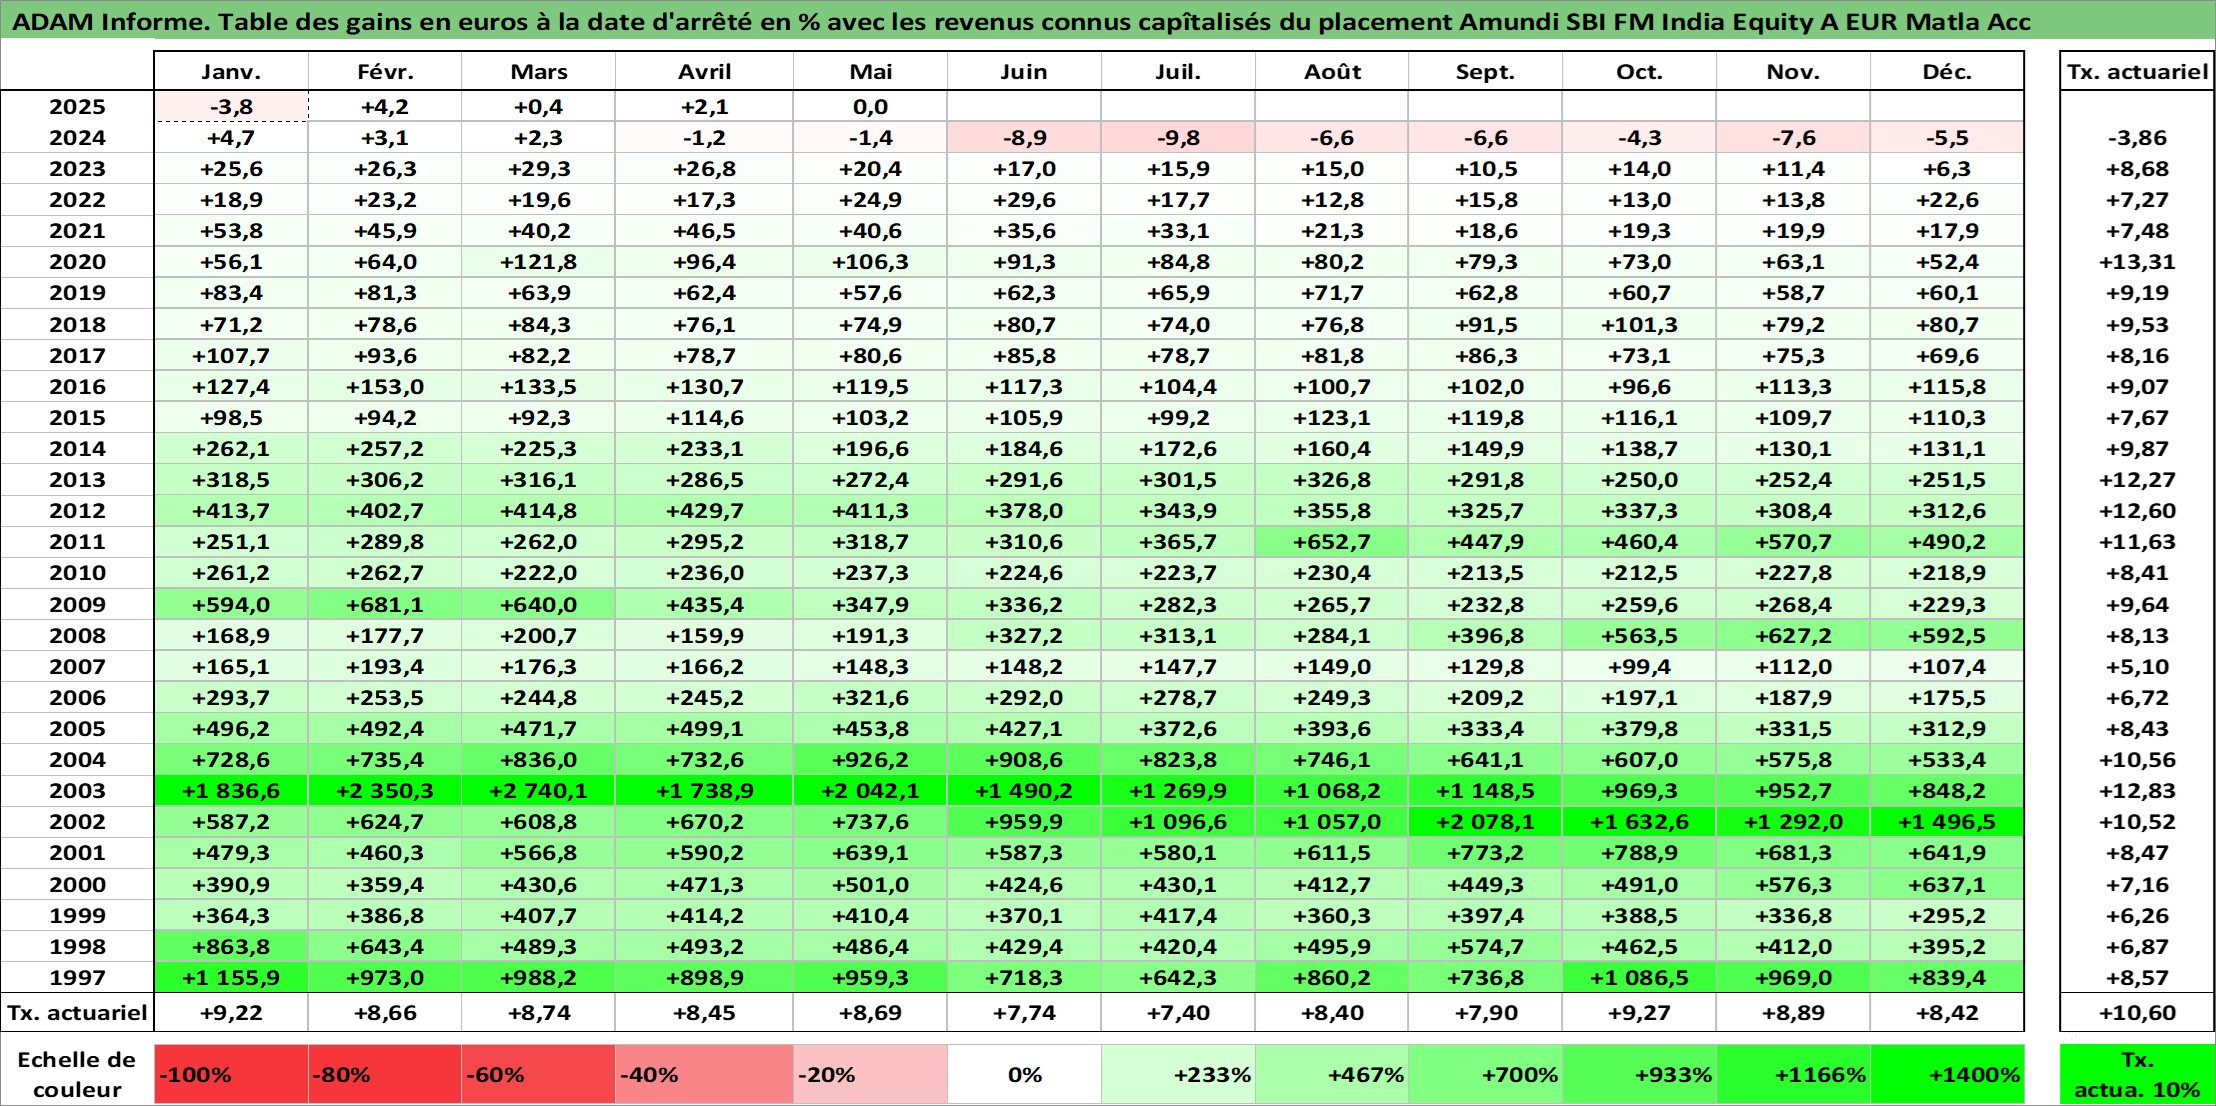Click the Tx. actuariel bottom row label
2216x1106 pixels.
pos(77,1013)
